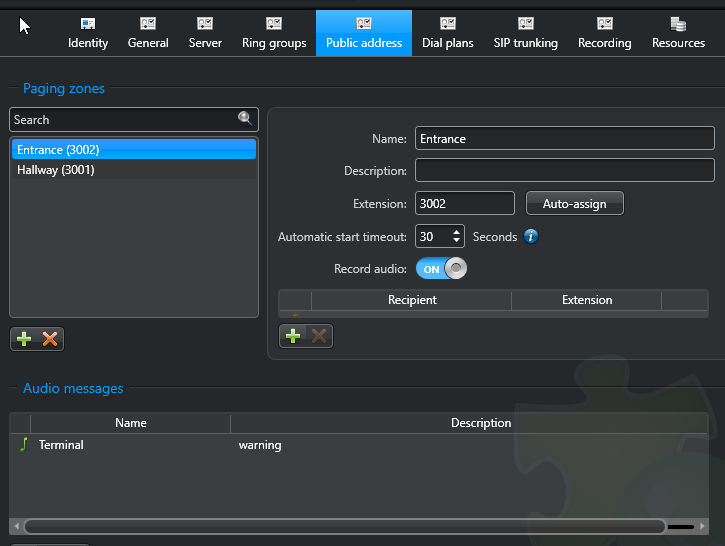
Task: Select the Hallway (3001) paging zone
Action: pos(56,170)
